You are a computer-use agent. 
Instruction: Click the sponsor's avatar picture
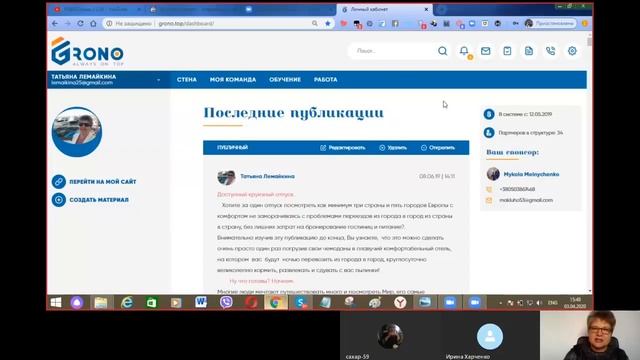click(x=493, y=174)
